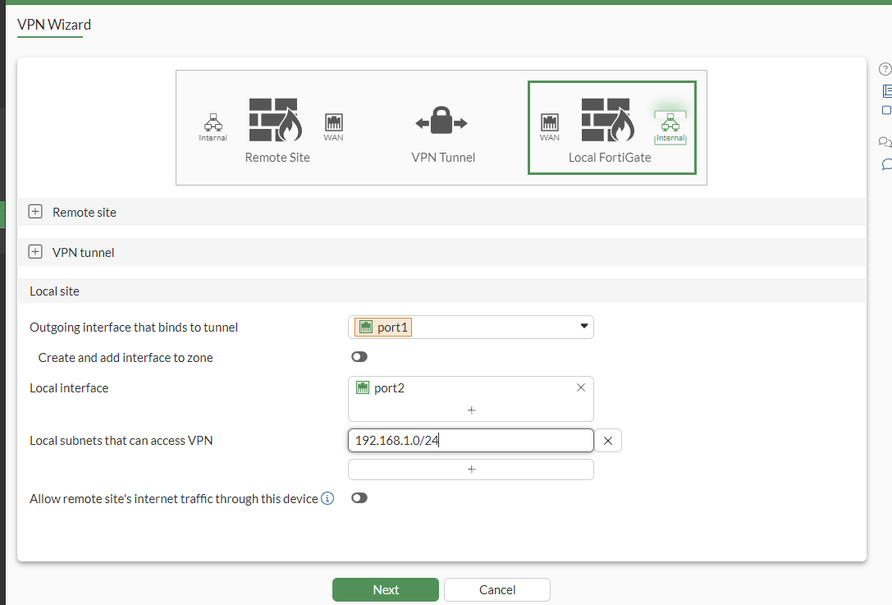Open the outgoing interface port1 dropdown
Viewport: 892px width, 605px height.
click(470, 327)
